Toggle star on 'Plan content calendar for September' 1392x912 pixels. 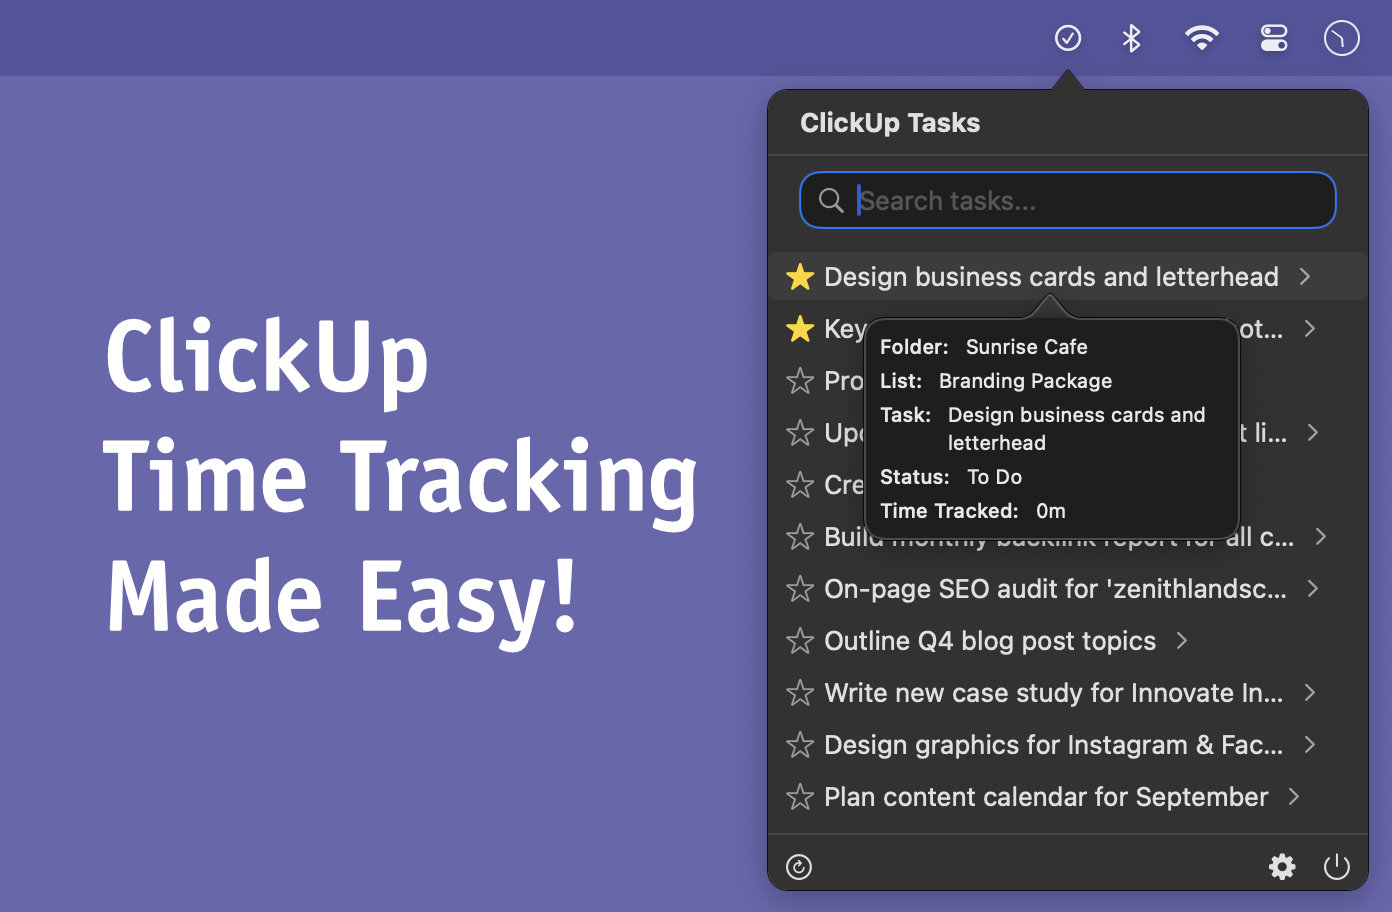[800, 797]
